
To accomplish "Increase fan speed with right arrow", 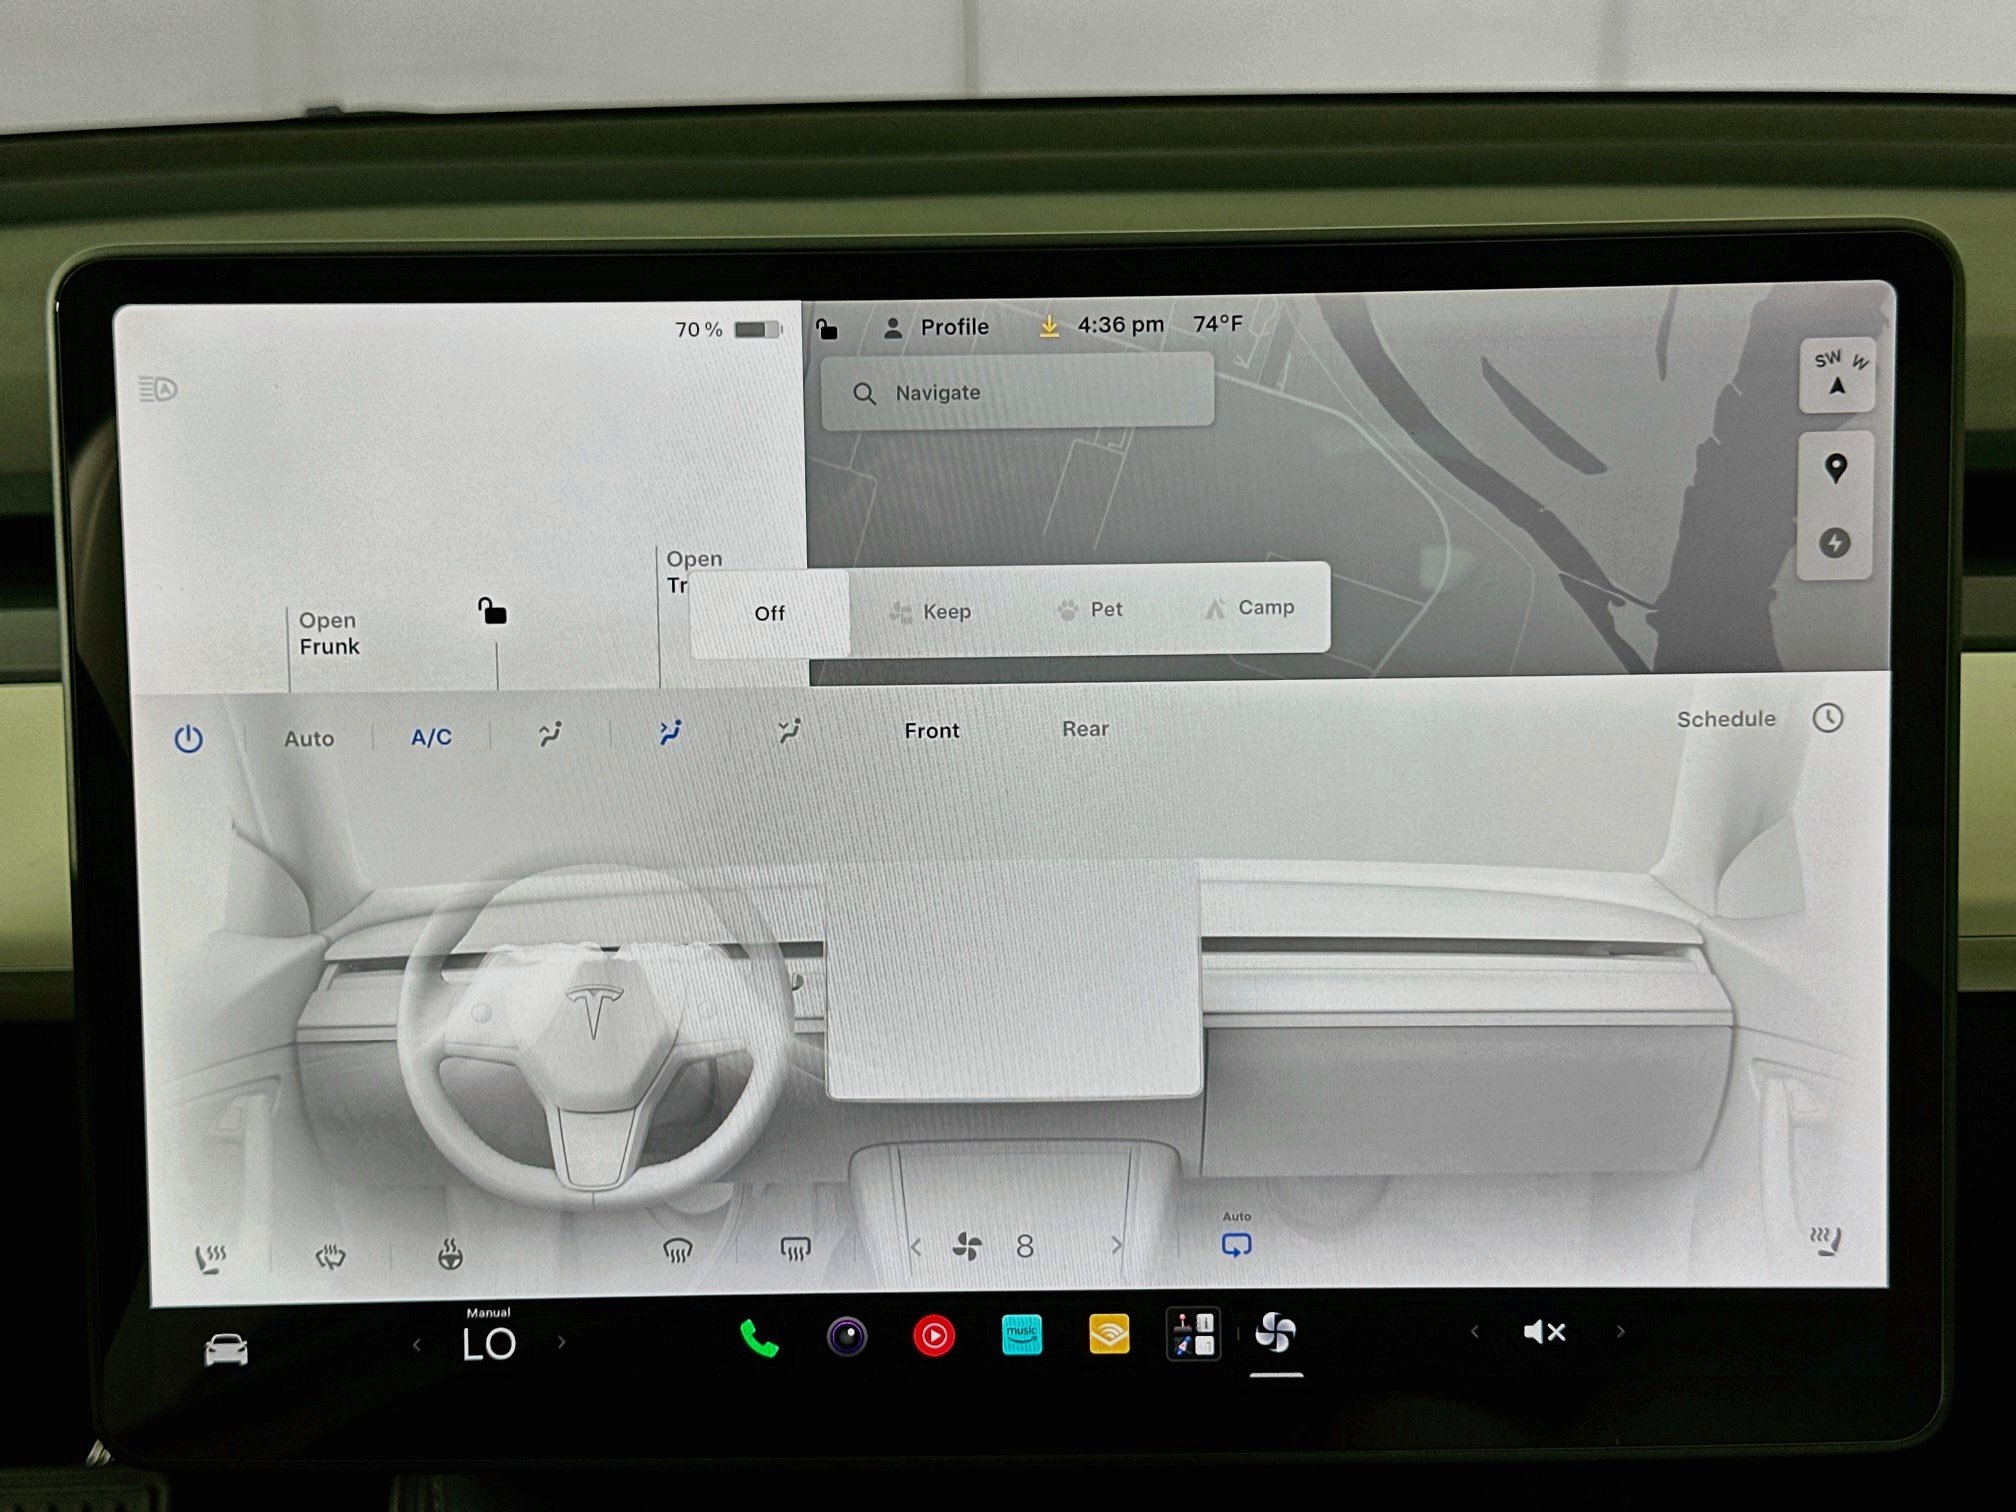I will point(1117,1245).
